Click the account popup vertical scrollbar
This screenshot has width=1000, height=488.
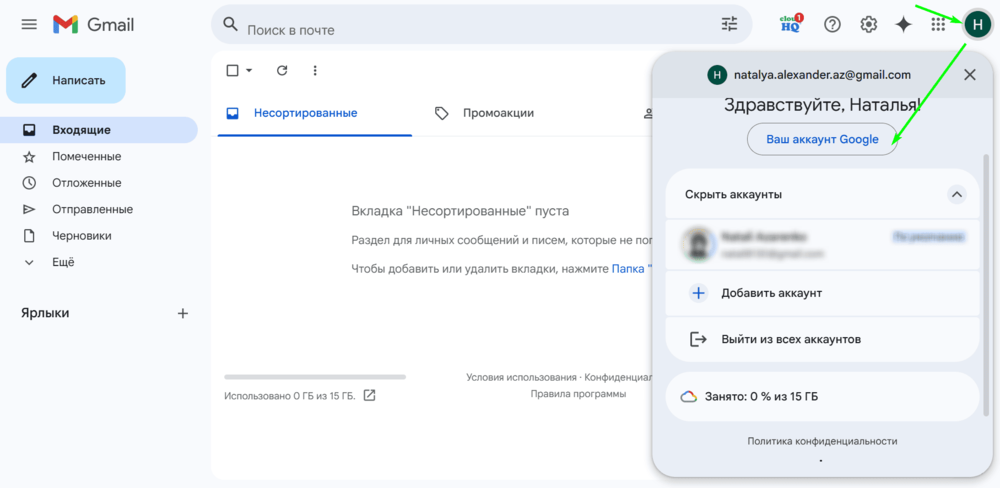click(x=987, y=284)
